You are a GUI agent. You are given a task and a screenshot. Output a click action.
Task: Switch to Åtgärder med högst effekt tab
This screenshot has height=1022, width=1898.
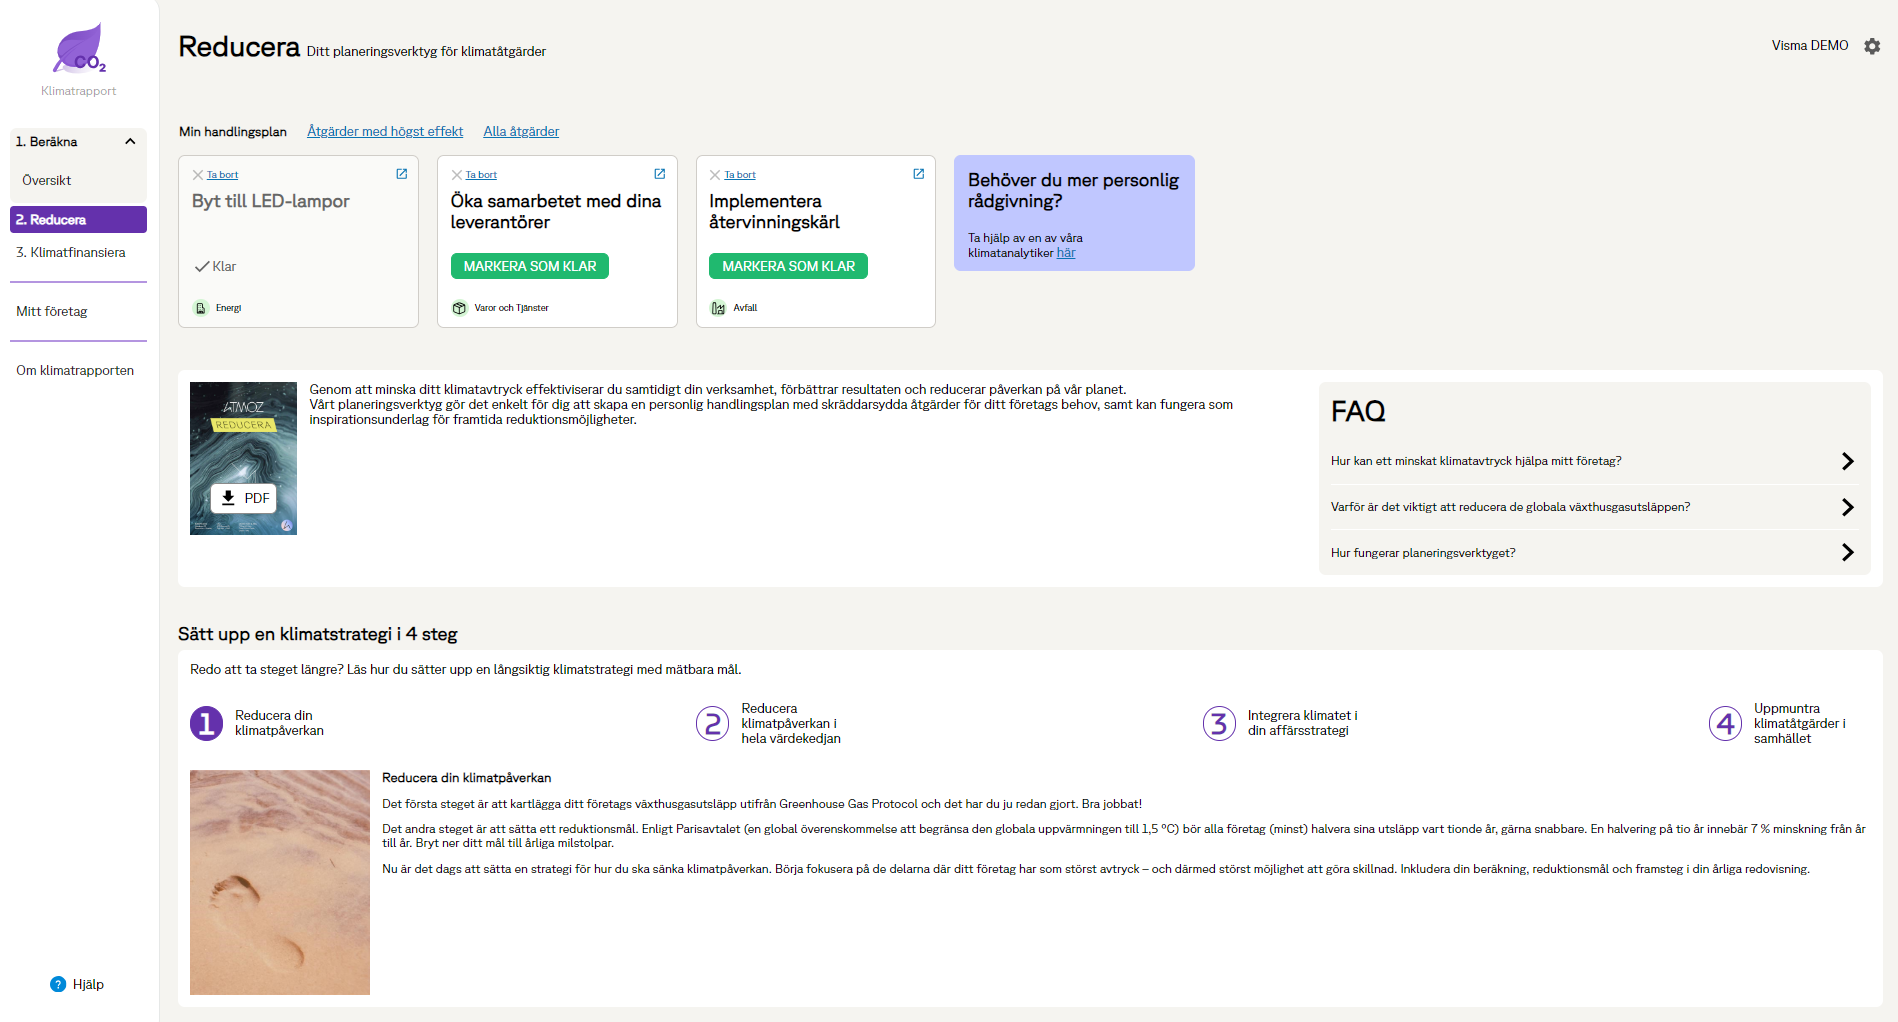(x=385, y=132)
